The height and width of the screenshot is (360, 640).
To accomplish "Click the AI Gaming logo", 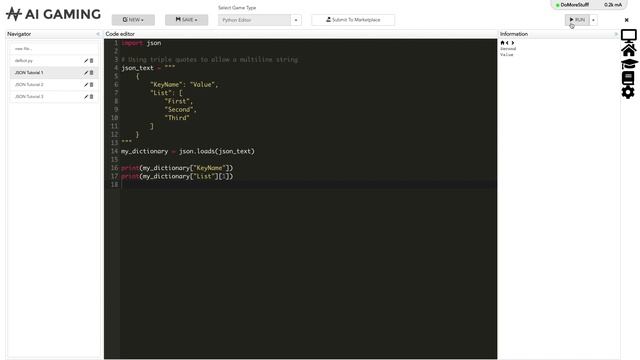I will click(53, 14).
